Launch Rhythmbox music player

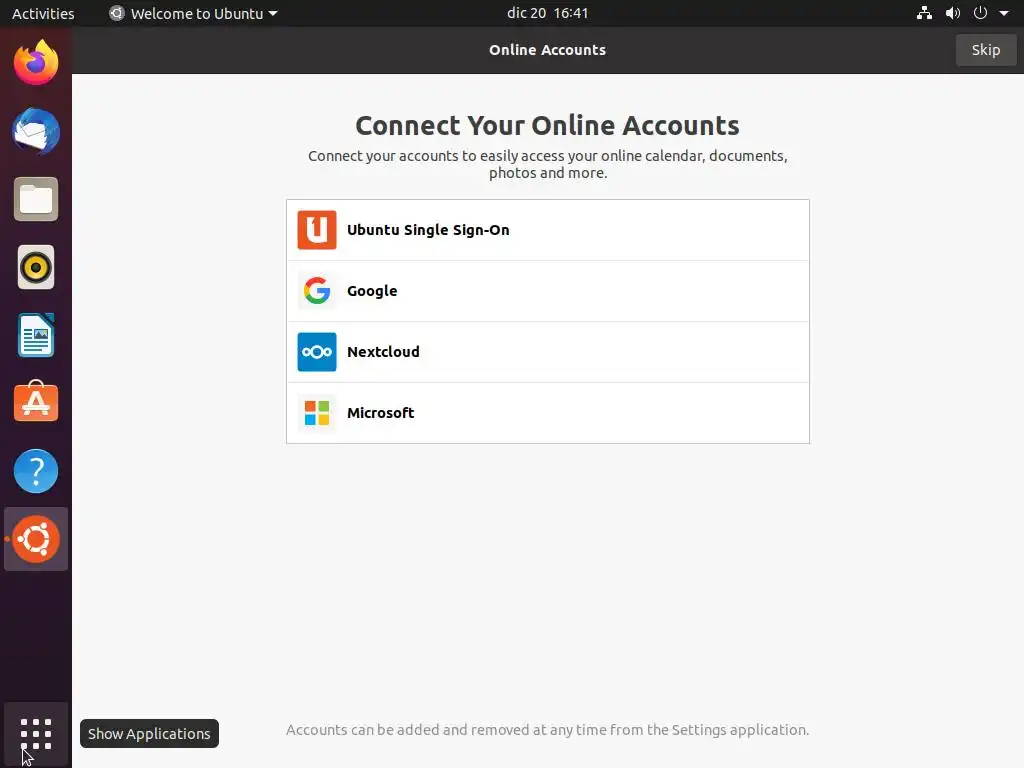point(36,267)
